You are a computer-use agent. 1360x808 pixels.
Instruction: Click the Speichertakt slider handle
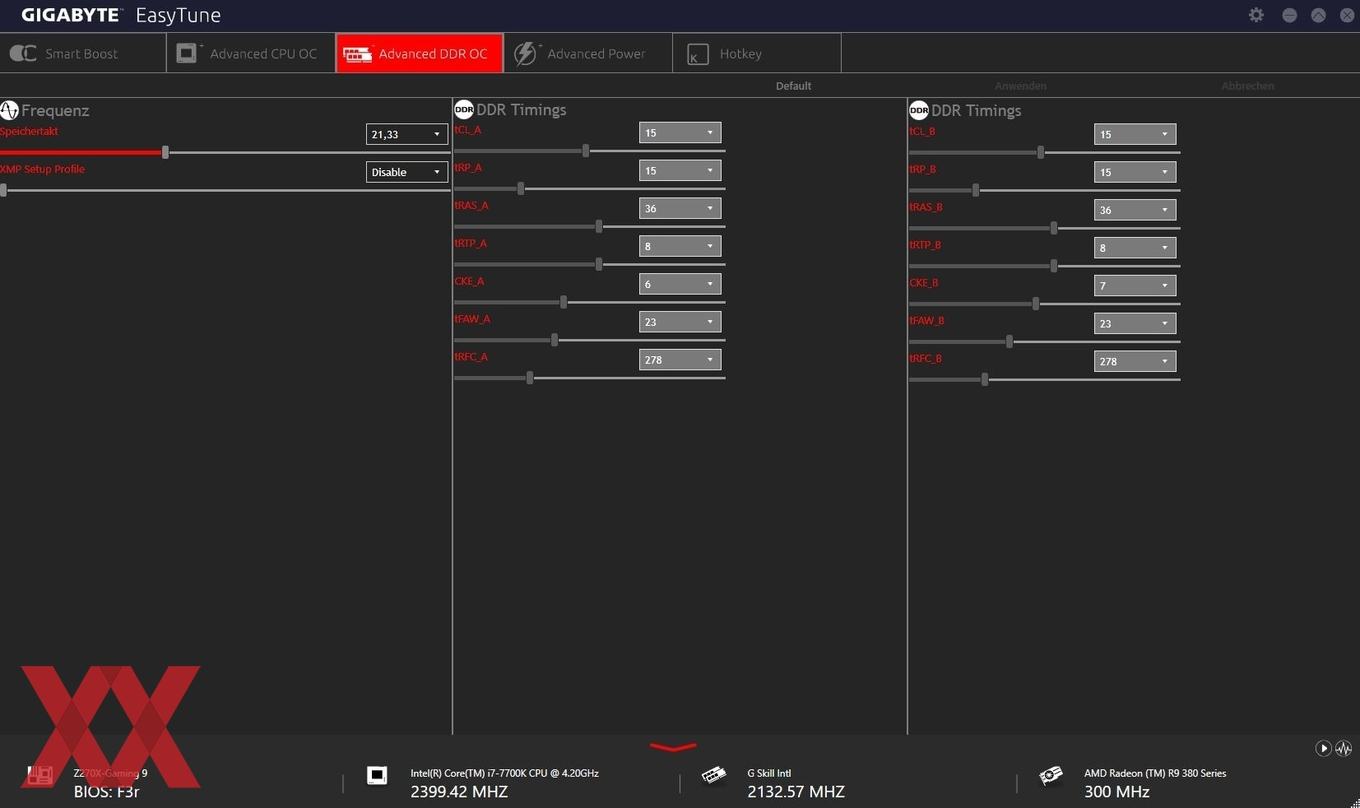pos(165,152)
